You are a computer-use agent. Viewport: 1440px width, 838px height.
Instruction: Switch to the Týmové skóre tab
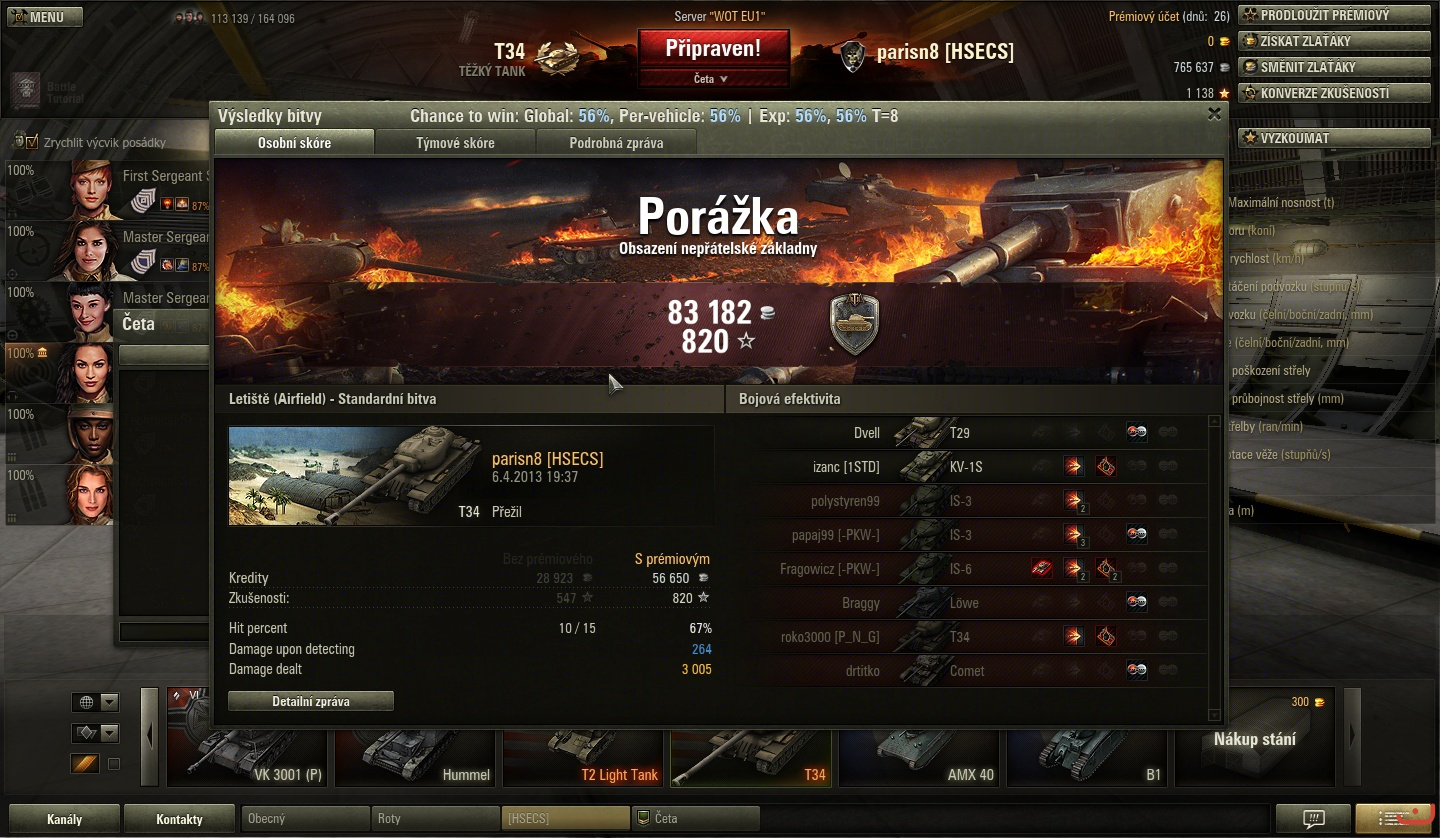tap(455, 143)
